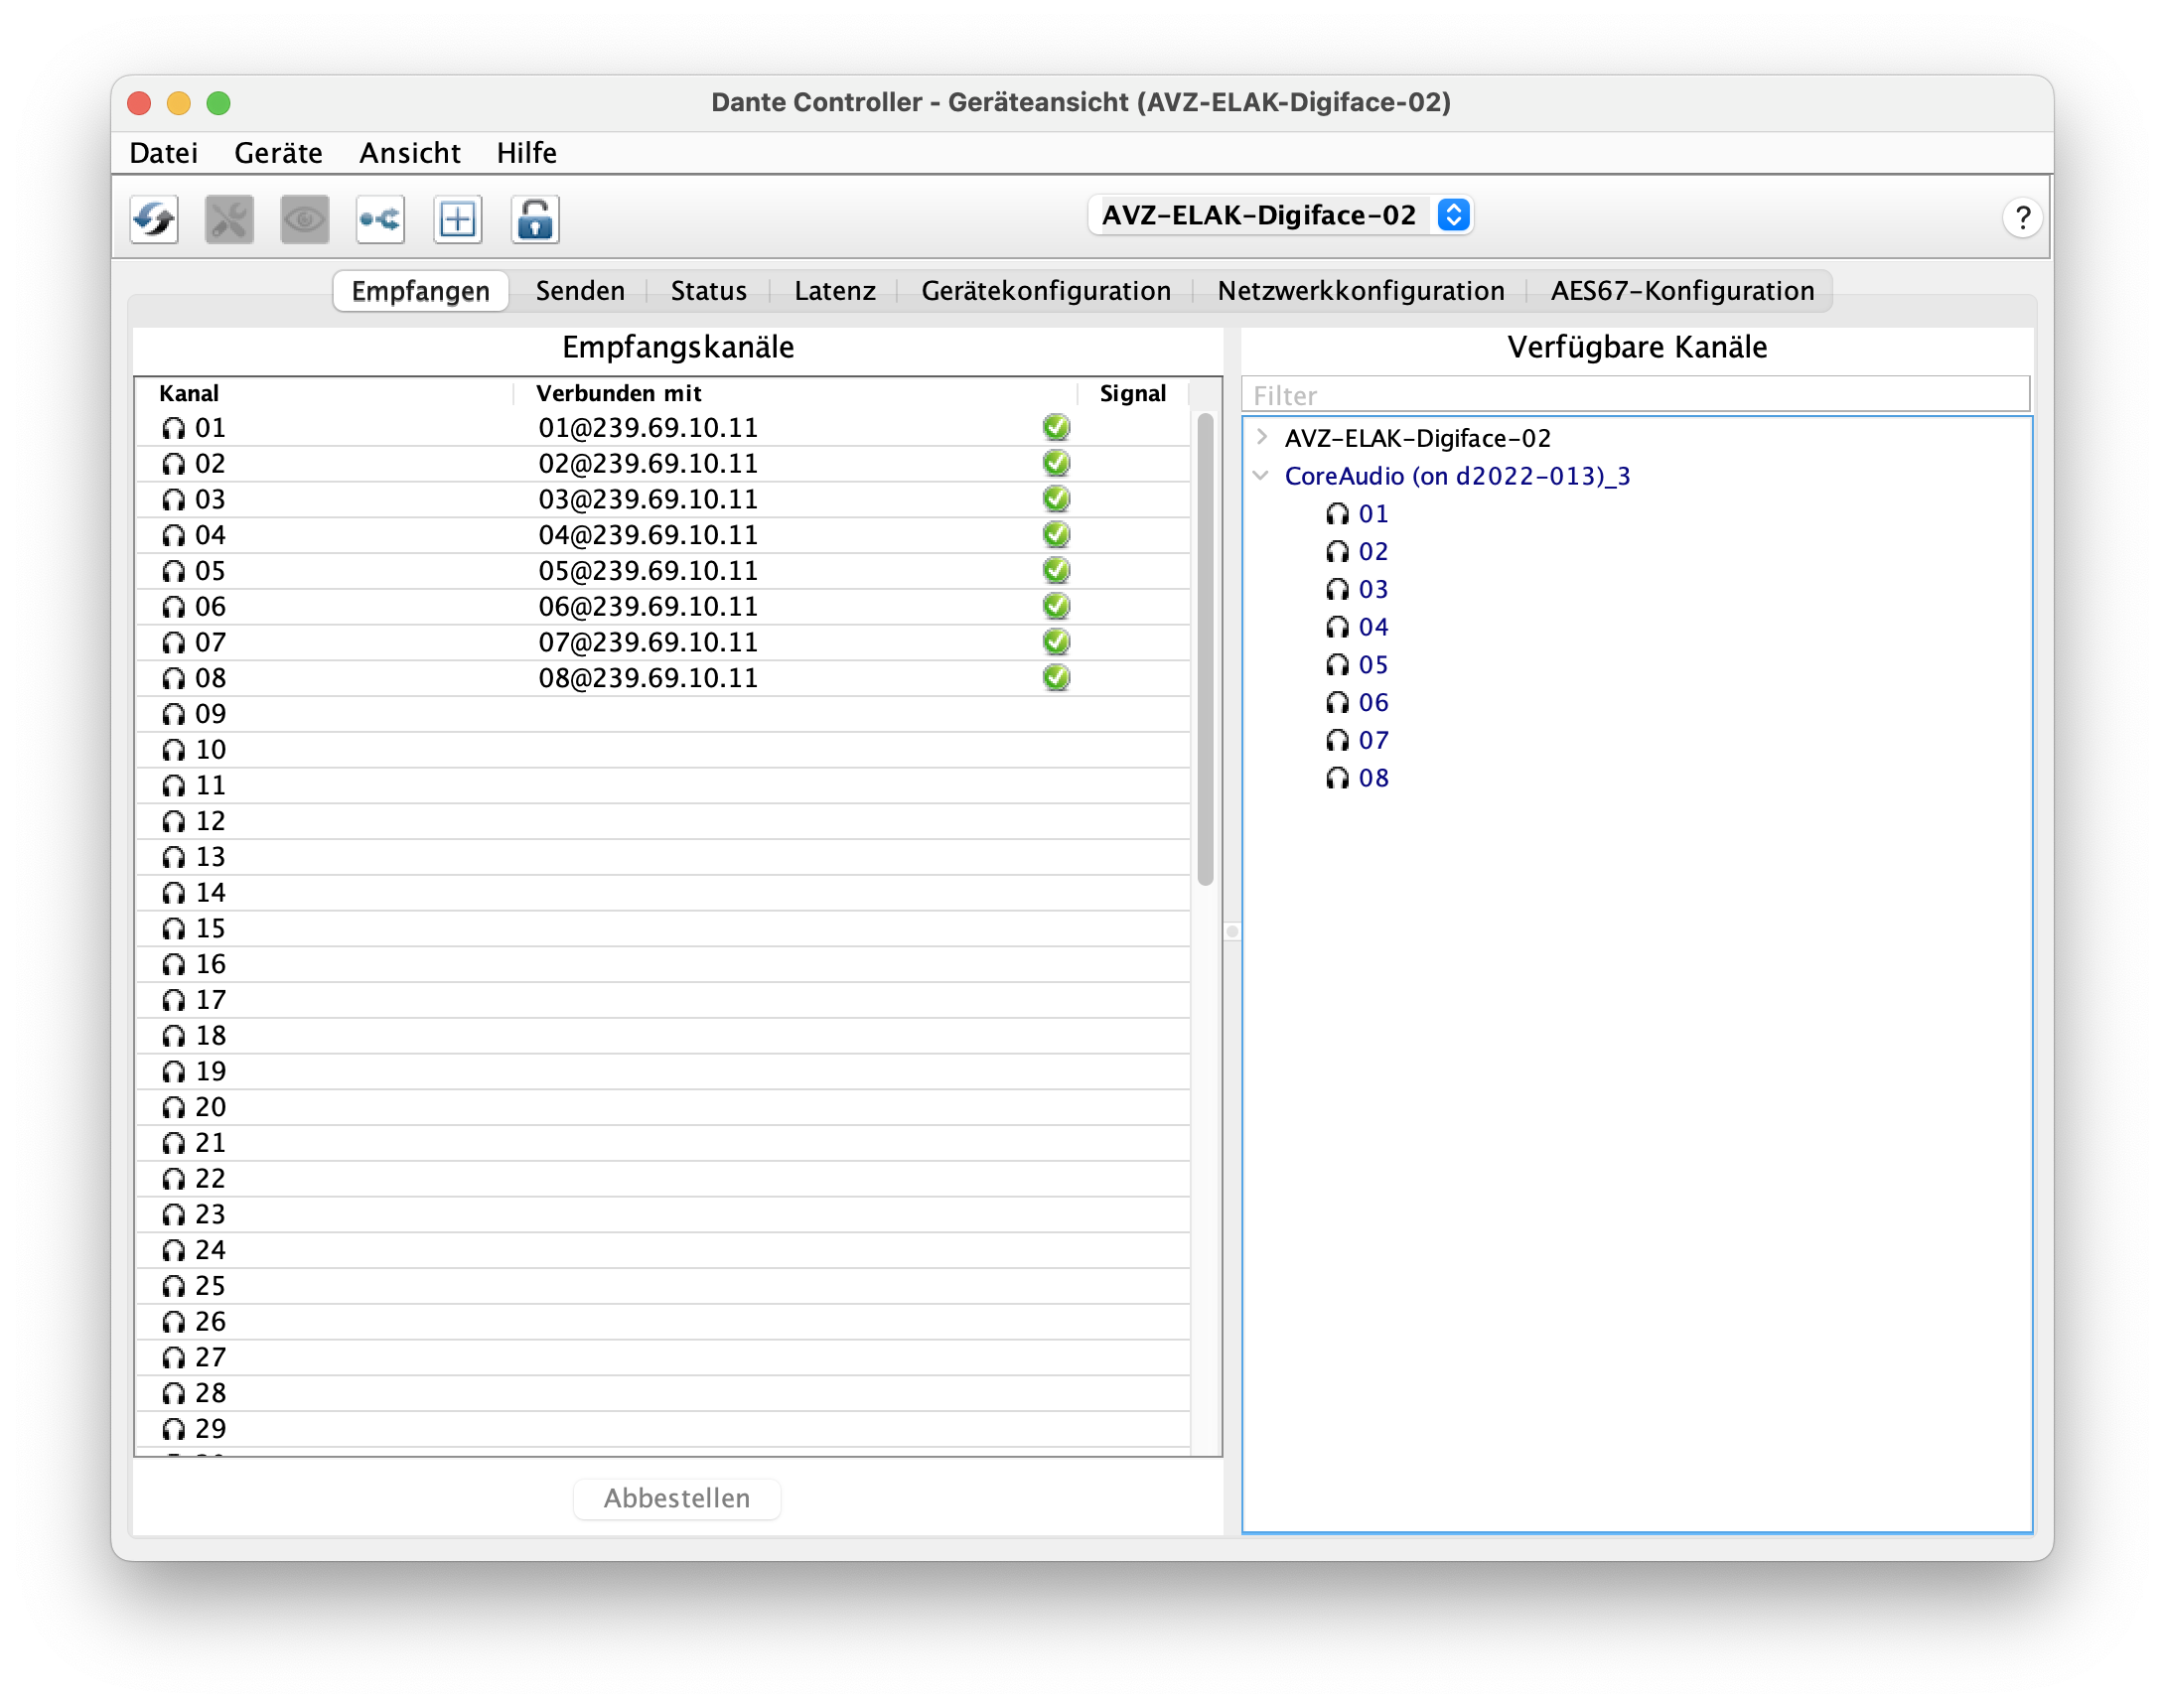Screen dimensions: 2165x1708
Task: Activate the Identify device eye icon
Action: click(x=305, y=219)
